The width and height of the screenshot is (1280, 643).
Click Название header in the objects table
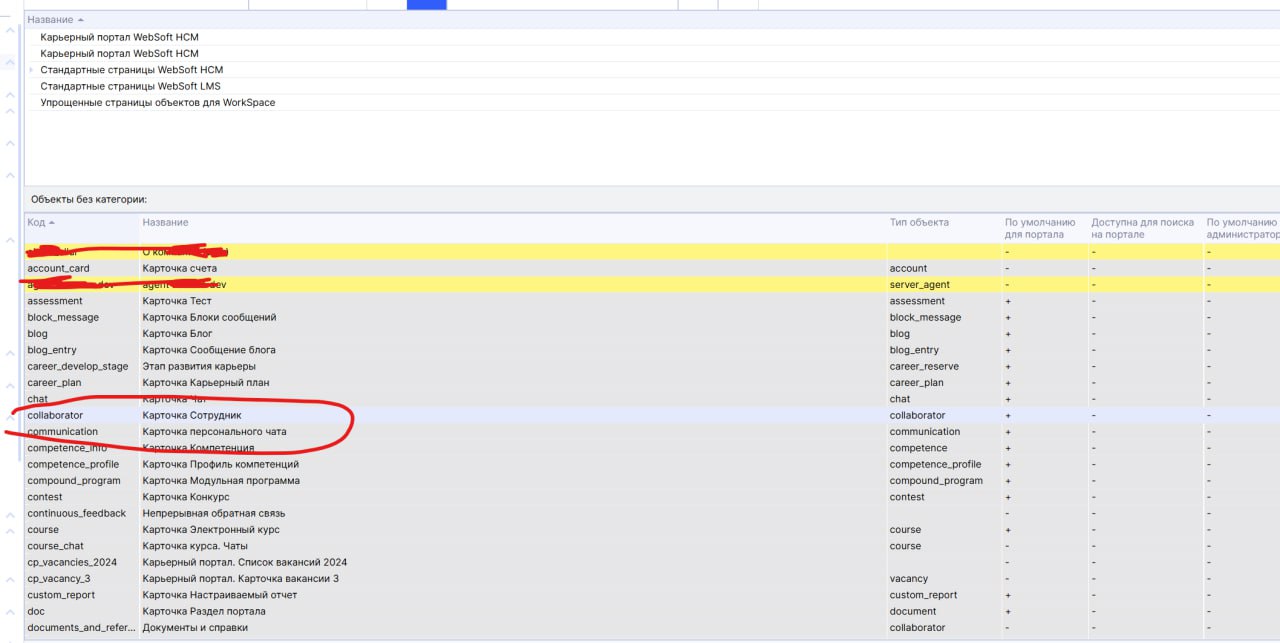pos(165,222)
